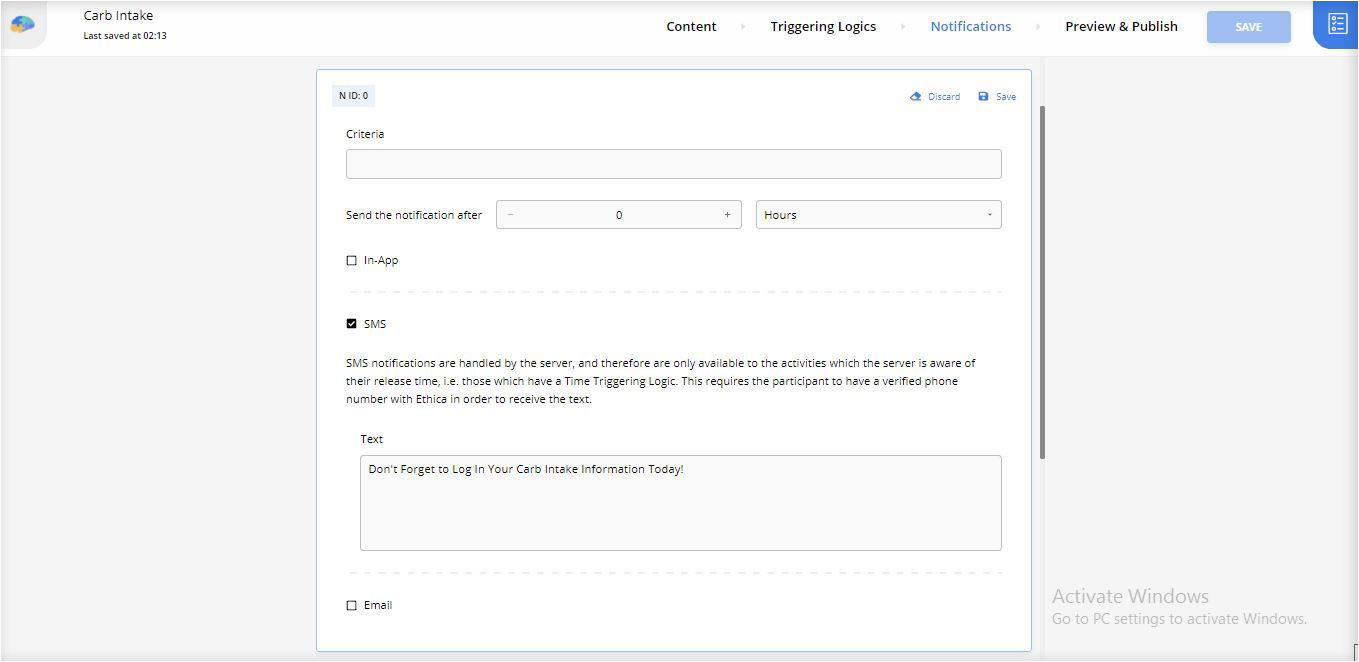
Task: Open the Hours time unit dropdown
Action: (877, 215)
